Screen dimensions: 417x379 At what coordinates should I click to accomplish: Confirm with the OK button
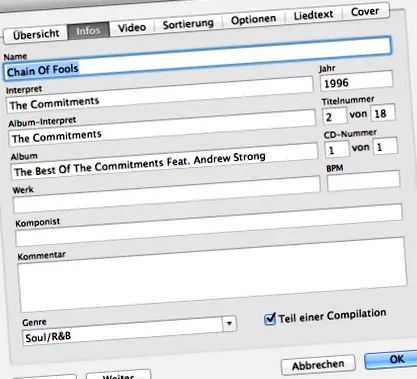point(392,360)
